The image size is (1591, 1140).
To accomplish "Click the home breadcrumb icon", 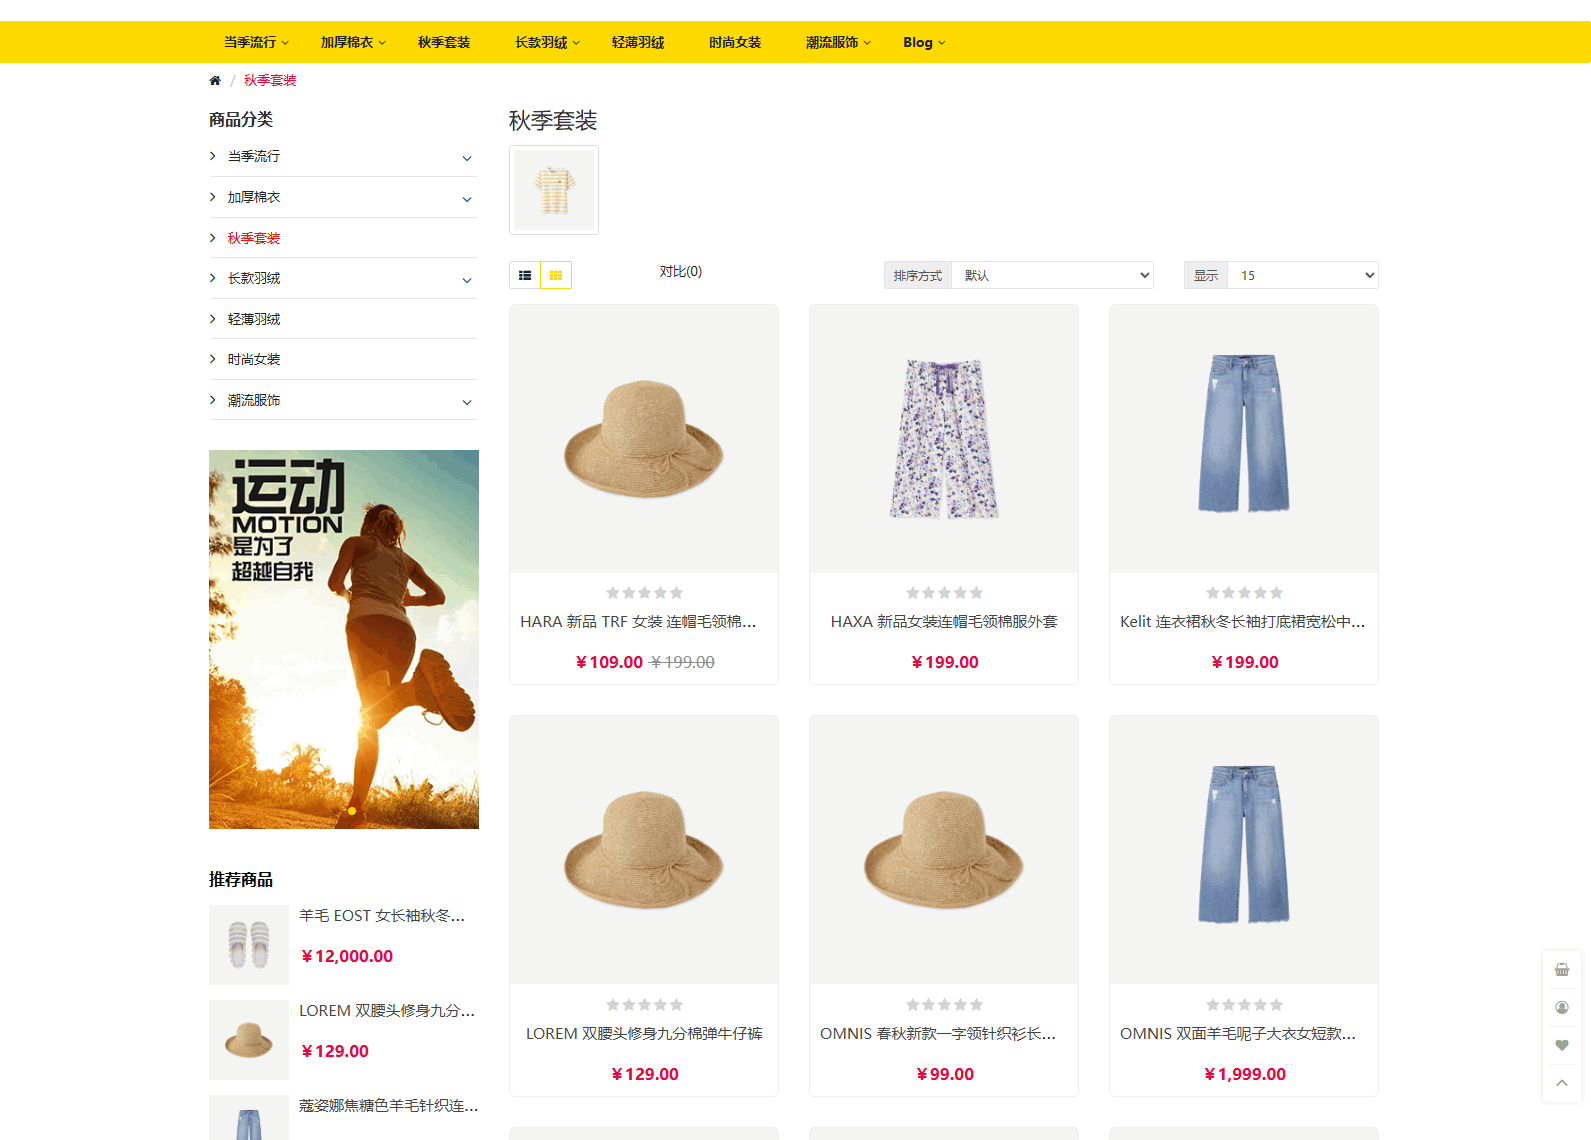I will click(x=214, y=81).
